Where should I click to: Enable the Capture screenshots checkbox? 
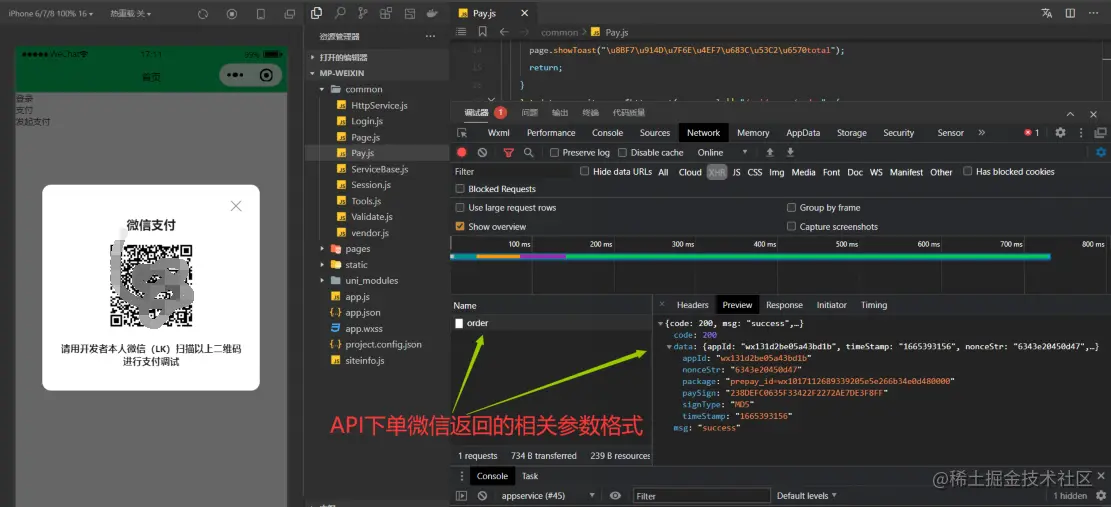[x=791, y=227]
